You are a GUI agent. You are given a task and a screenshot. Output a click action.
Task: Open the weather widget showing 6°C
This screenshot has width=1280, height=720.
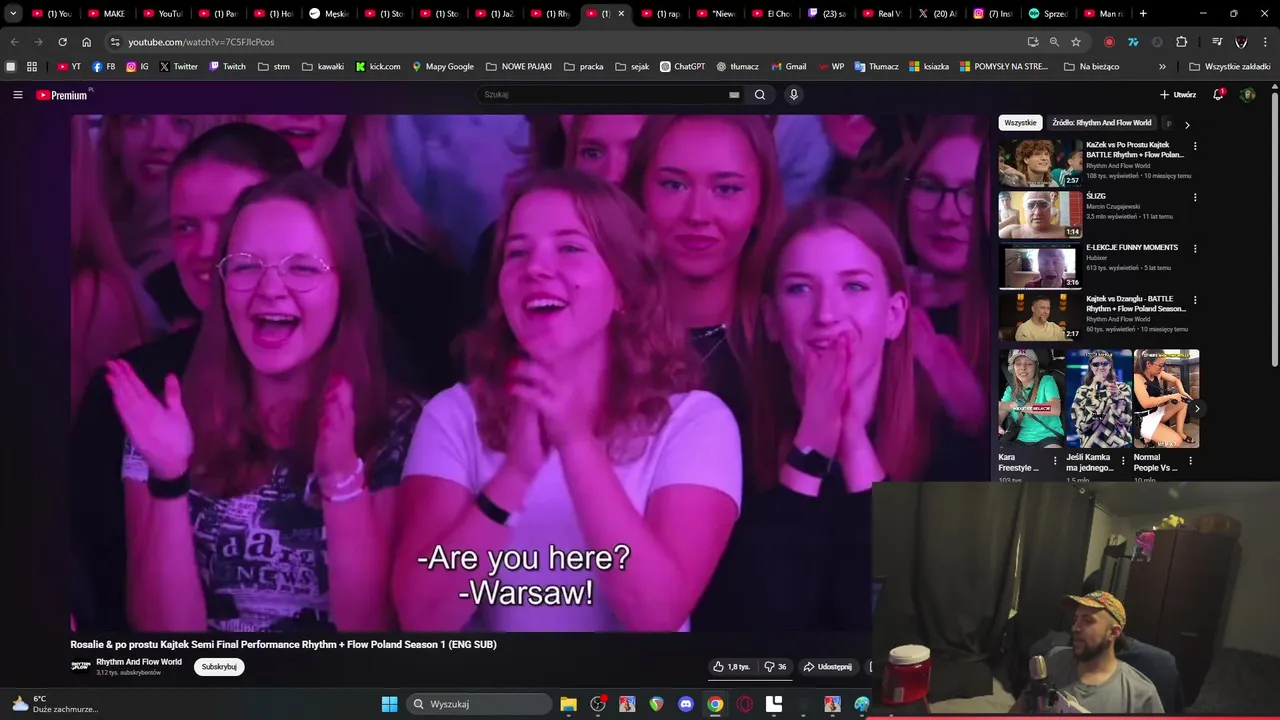(56, 704)
